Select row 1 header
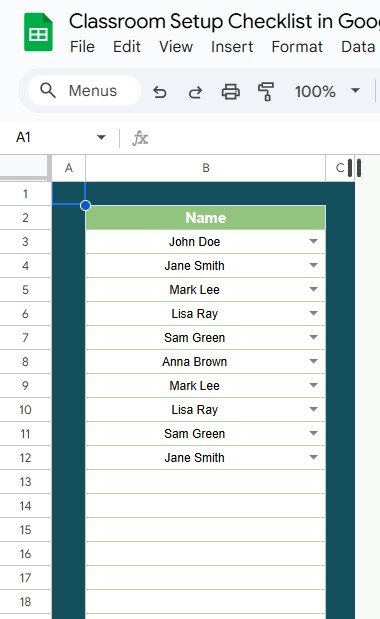The width and height of the screenshot is (380, 619). pos(25,194)
